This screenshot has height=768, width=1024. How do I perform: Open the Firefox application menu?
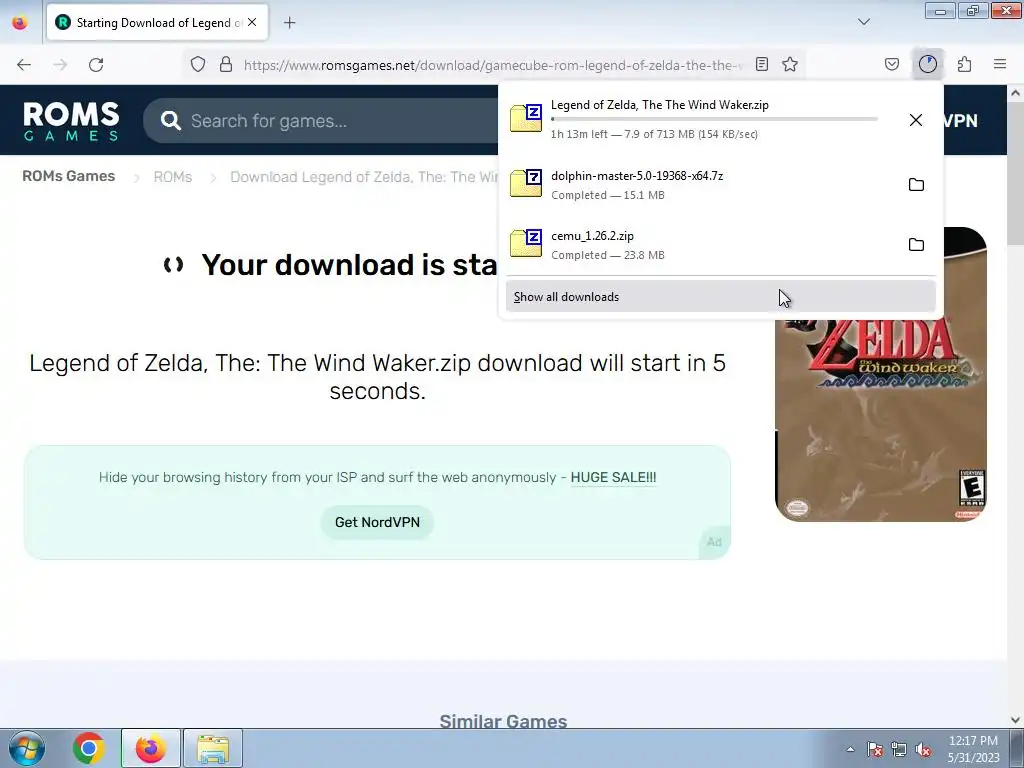[1000, 64]
